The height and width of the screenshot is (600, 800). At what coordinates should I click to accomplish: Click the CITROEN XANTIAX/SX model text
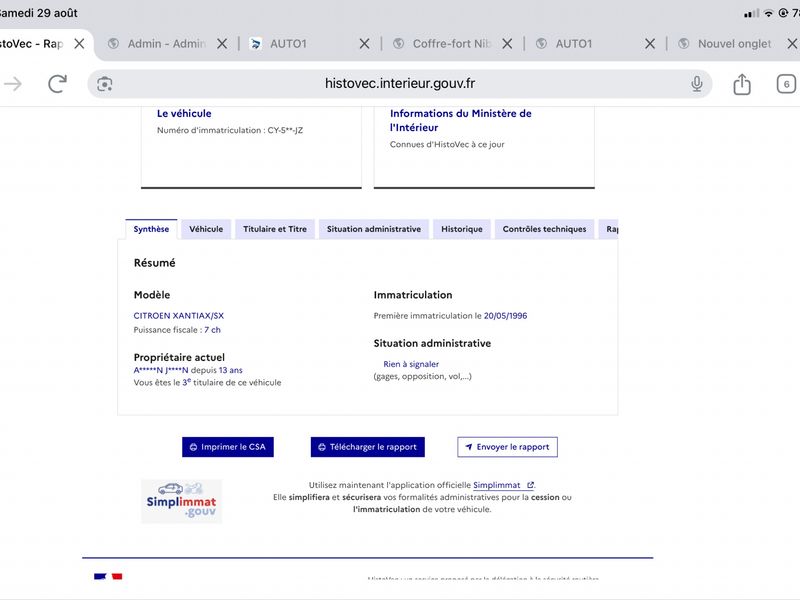pyautogui.click(x=179, y=316)
